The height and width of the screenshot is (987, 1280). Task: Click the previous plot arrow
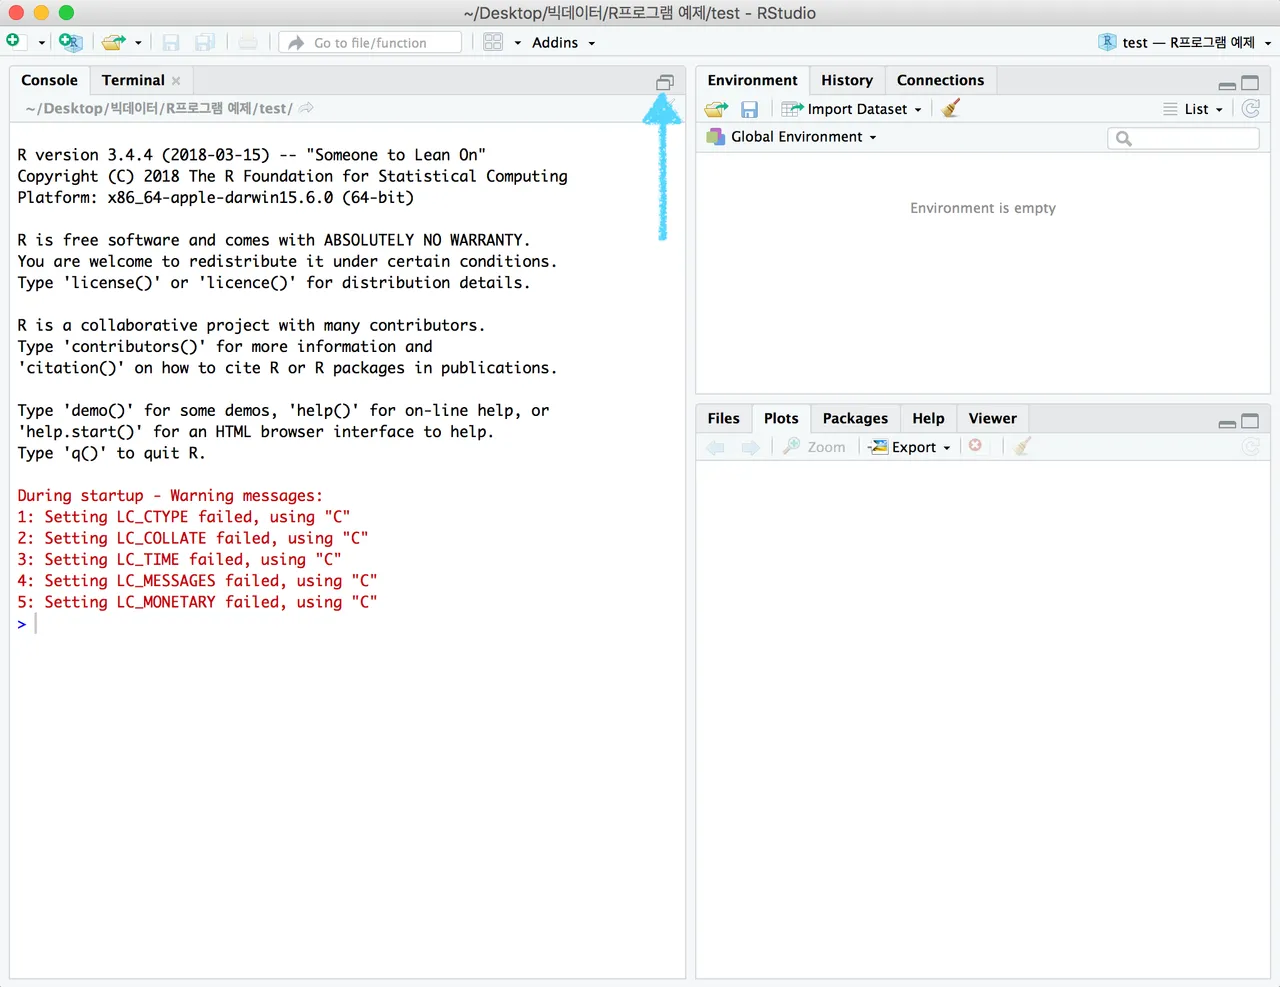pyautogui.click(x=716, y=447)
